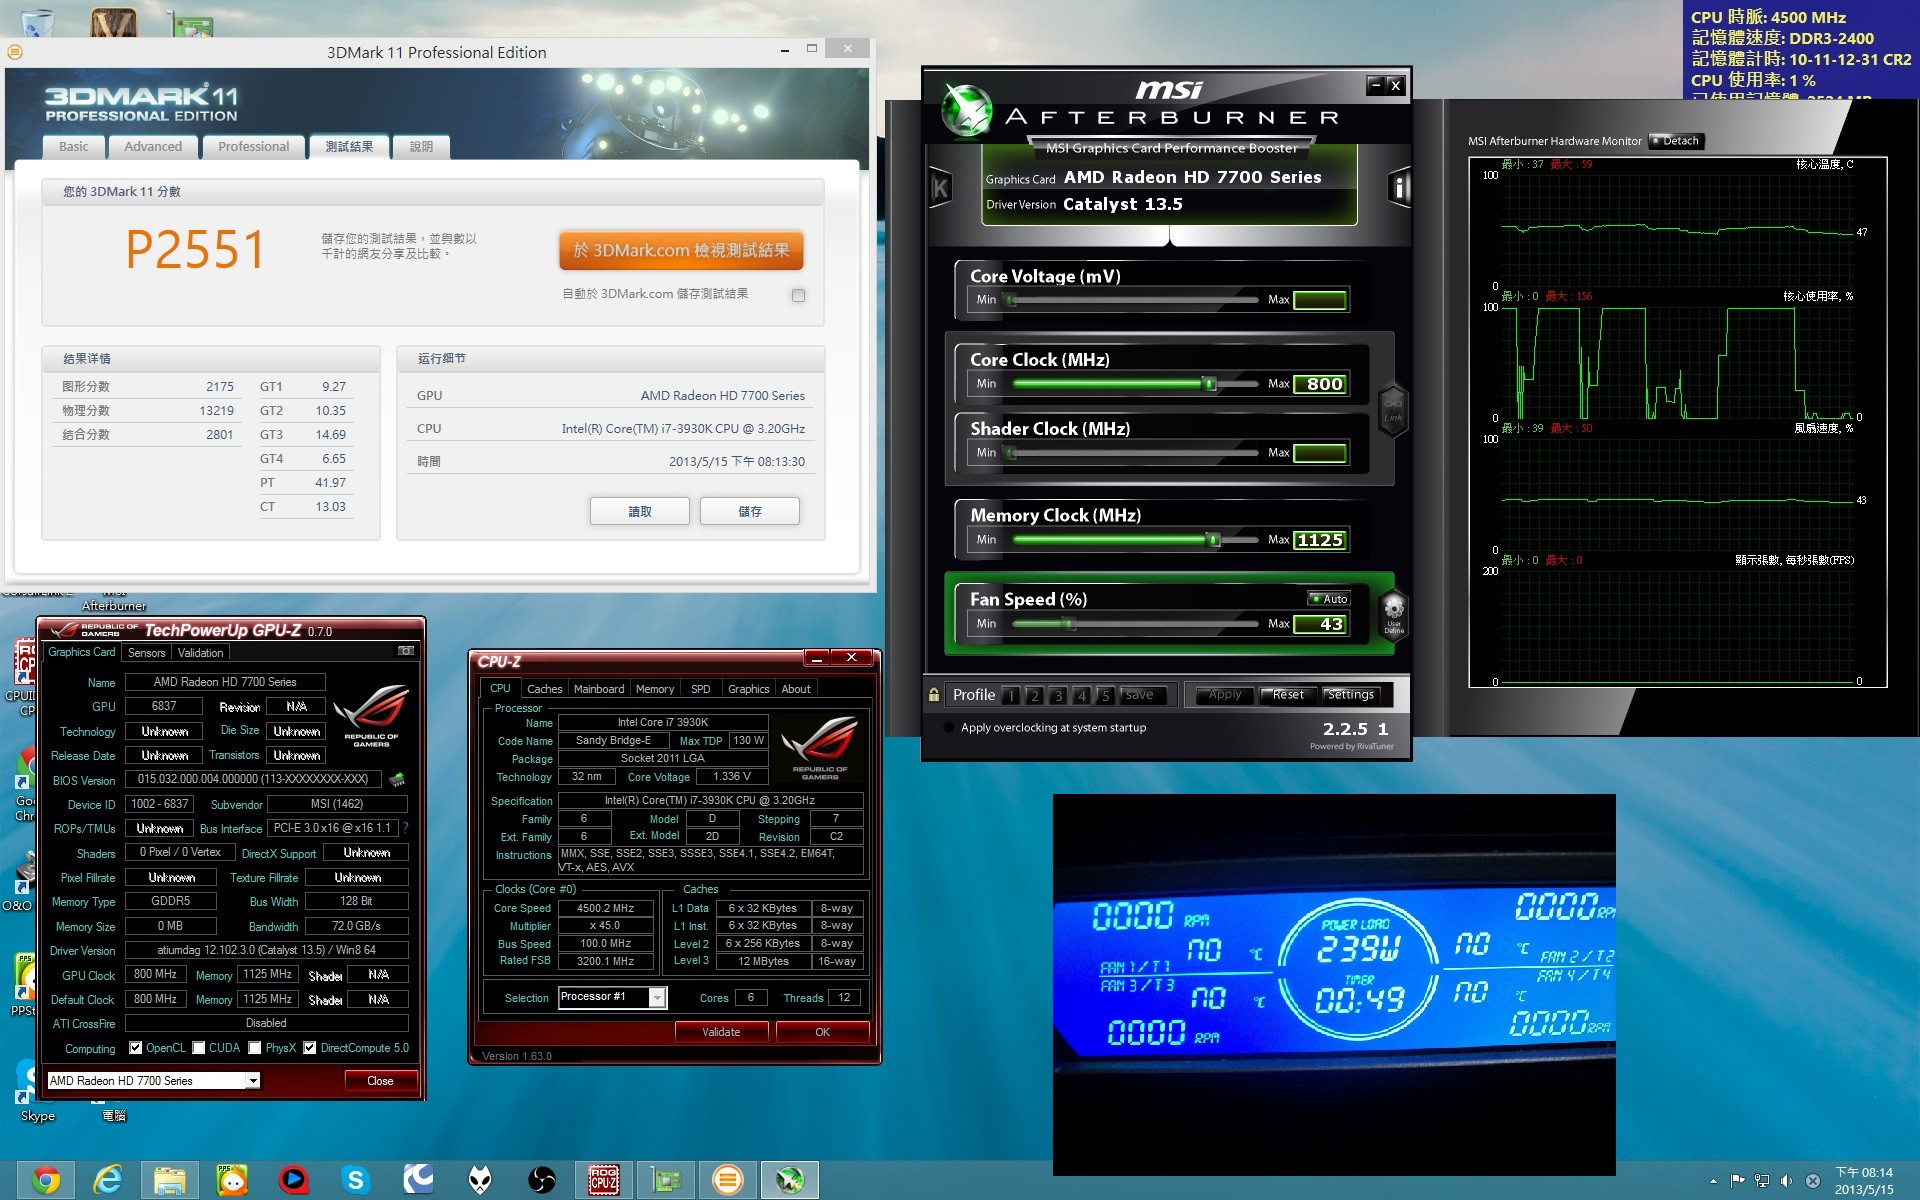The image size is (1920, 1200).
Task: Click the system tray volume speaker icon
Action: (x=1786, y=1181)
